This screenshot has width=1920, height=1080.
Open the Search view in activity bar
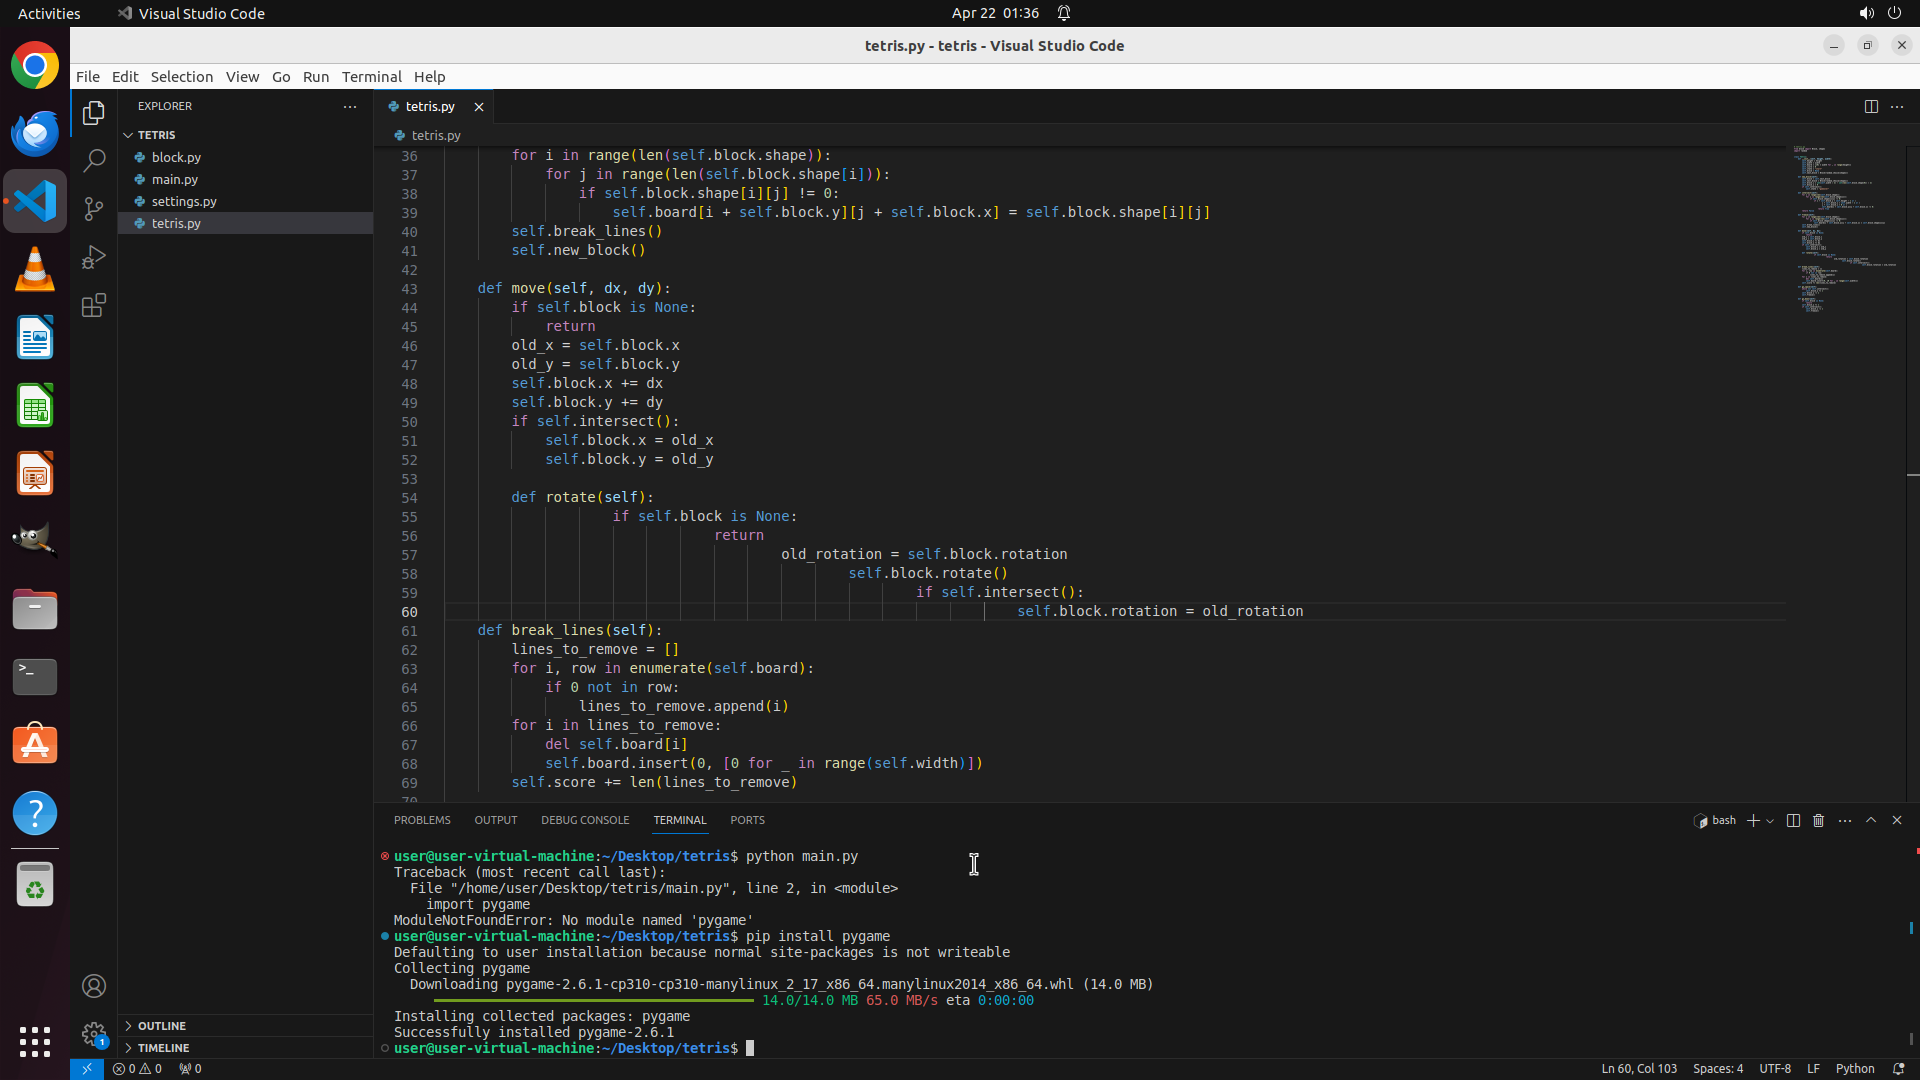[94, 160]
